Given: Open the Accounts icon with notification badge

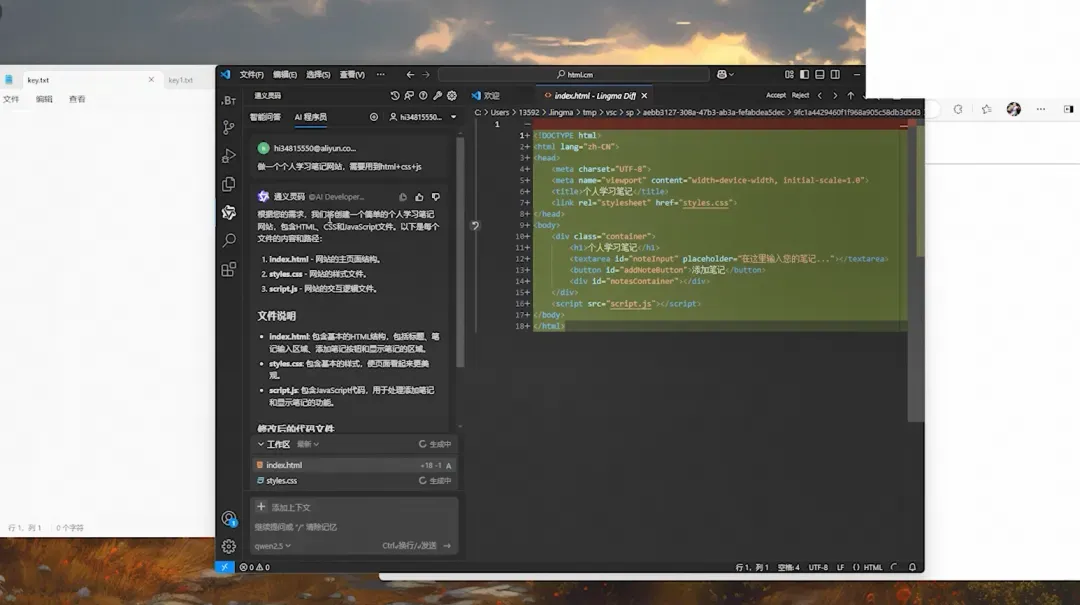Looking at the screenshot, I should coord(229,518).
